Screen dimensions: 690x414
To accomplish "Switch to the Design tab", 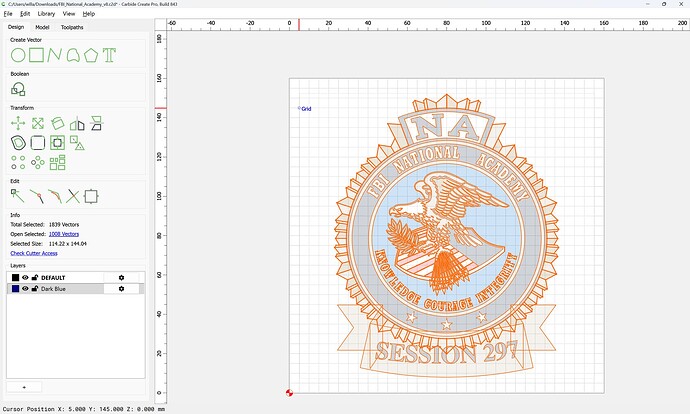I will [x=16, y=27].
